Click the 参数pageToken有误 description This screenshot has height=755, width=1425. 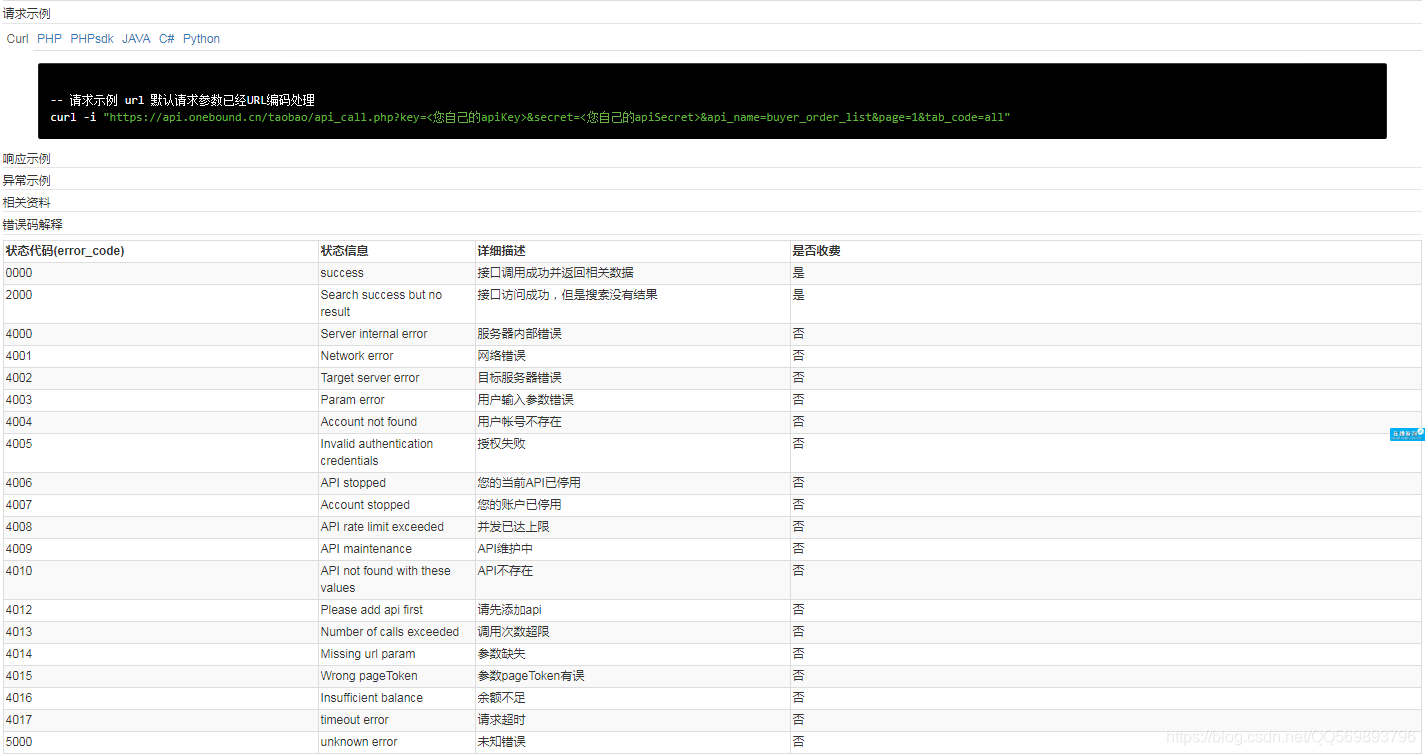pos(632,676)
